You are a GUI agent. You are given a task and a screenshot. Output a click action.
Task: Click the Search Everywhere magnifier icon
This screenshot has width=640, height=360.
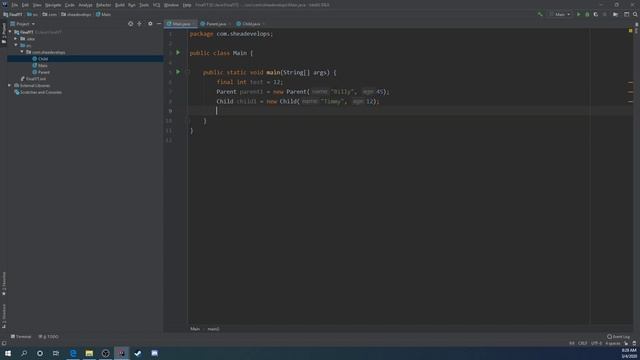[x=635, y=14]
